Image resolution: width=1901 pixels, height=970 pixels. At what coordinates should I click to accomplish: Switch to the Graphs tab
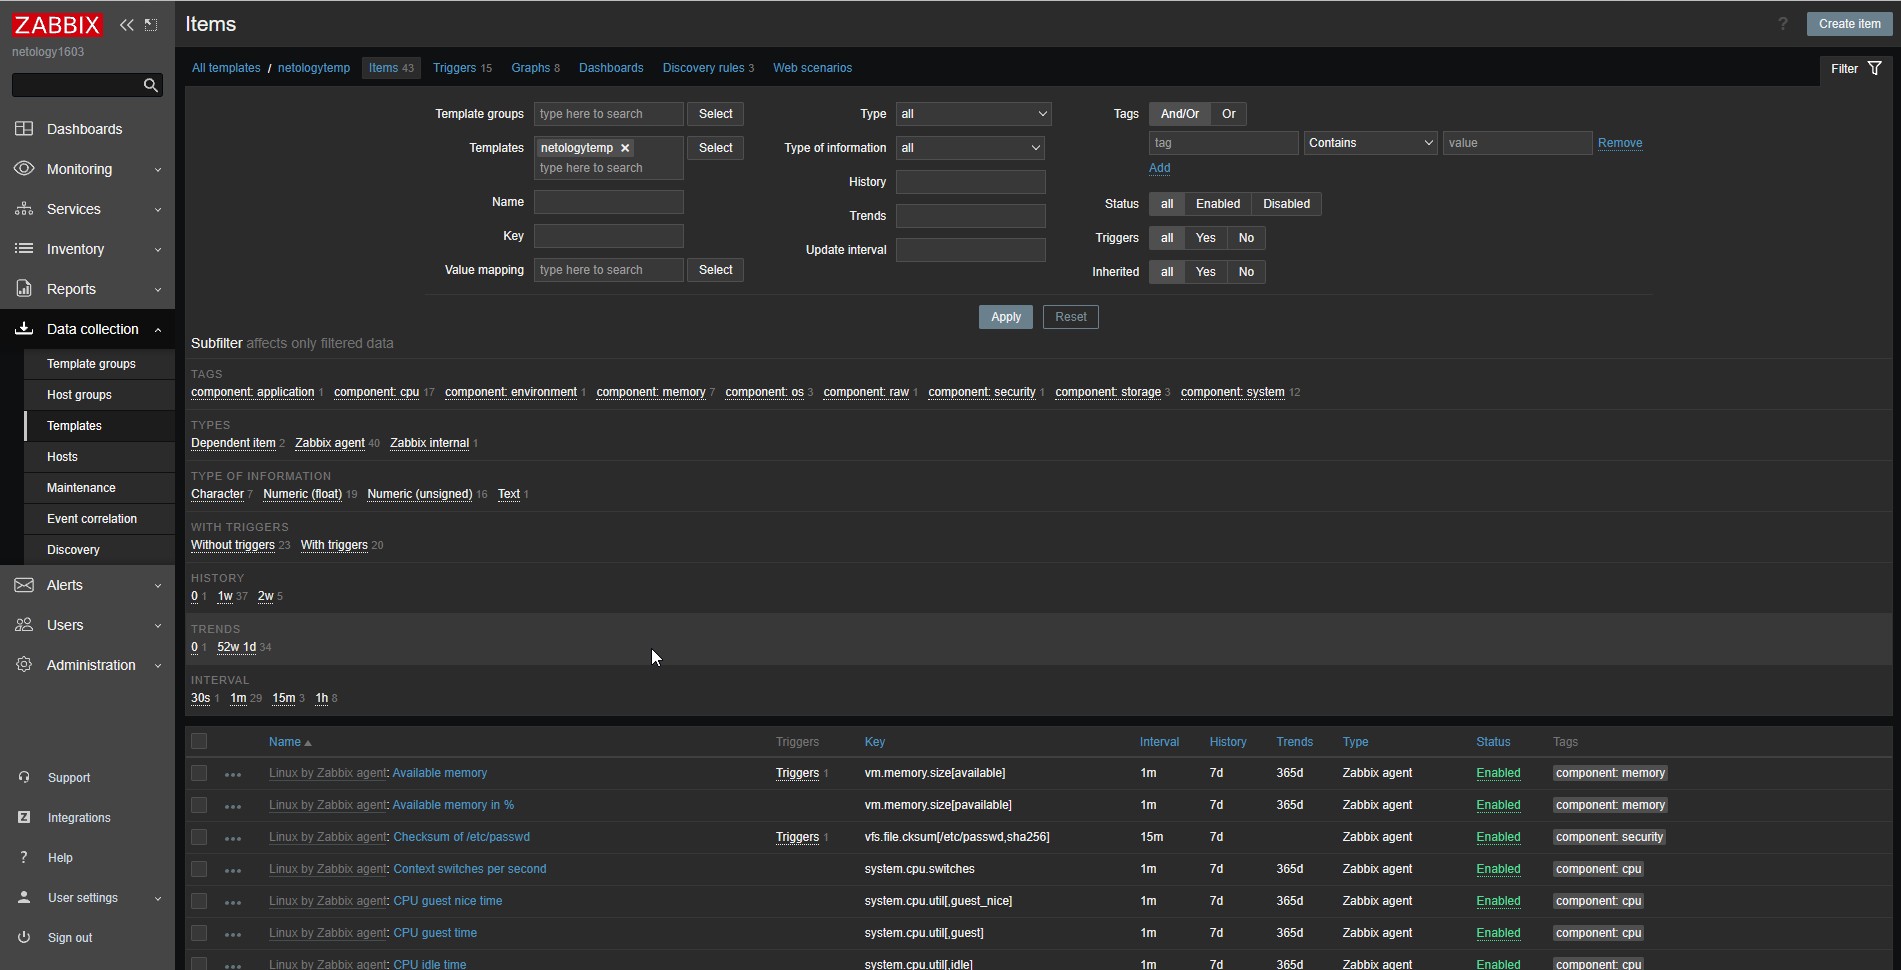(535, 68)
